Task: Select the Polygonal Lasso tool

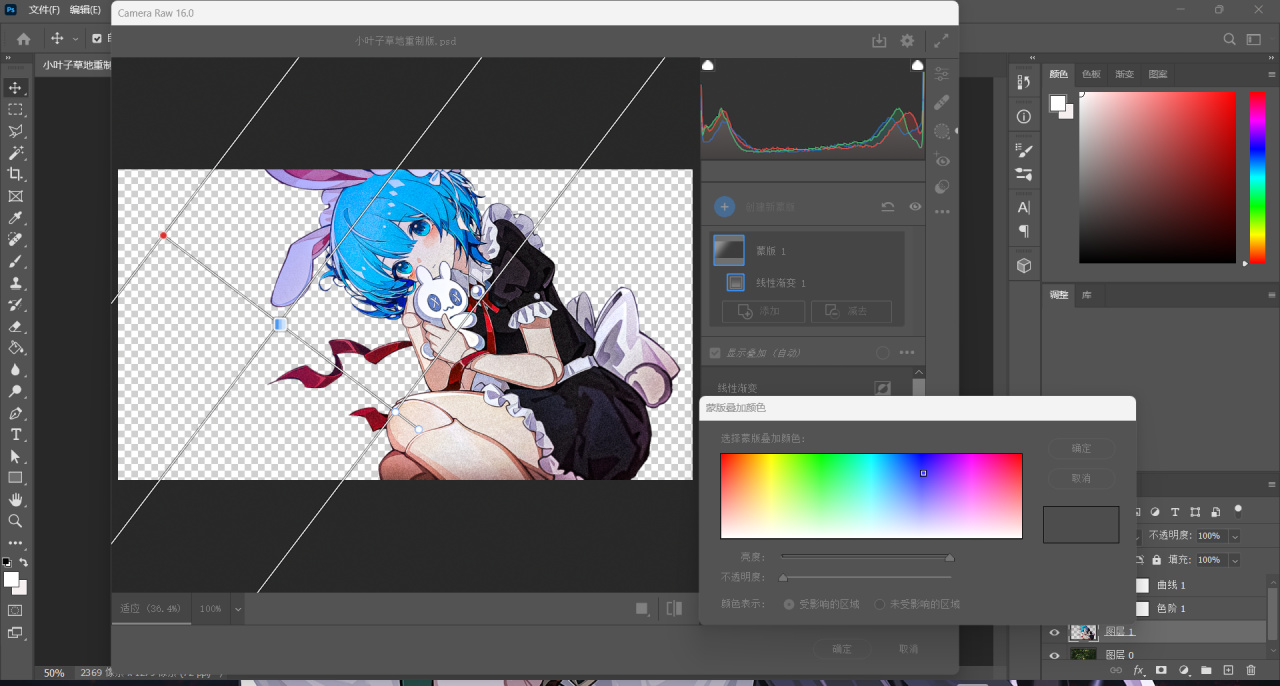Action: 16,132
